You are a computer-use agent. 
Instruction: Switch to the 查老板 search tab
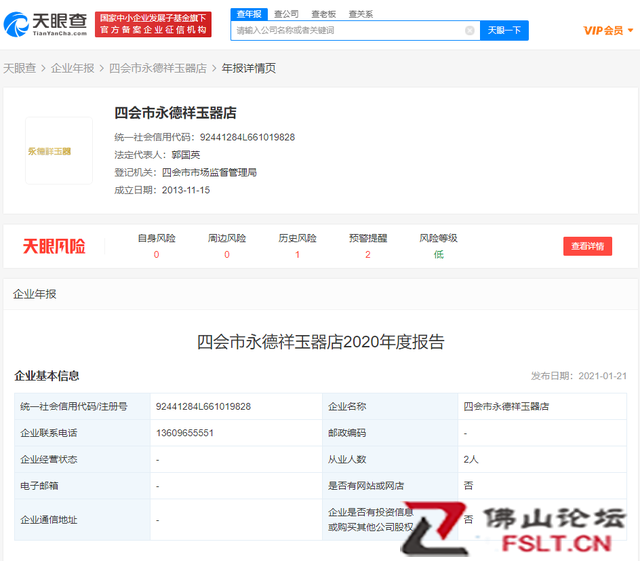click(x=323, y=14)
